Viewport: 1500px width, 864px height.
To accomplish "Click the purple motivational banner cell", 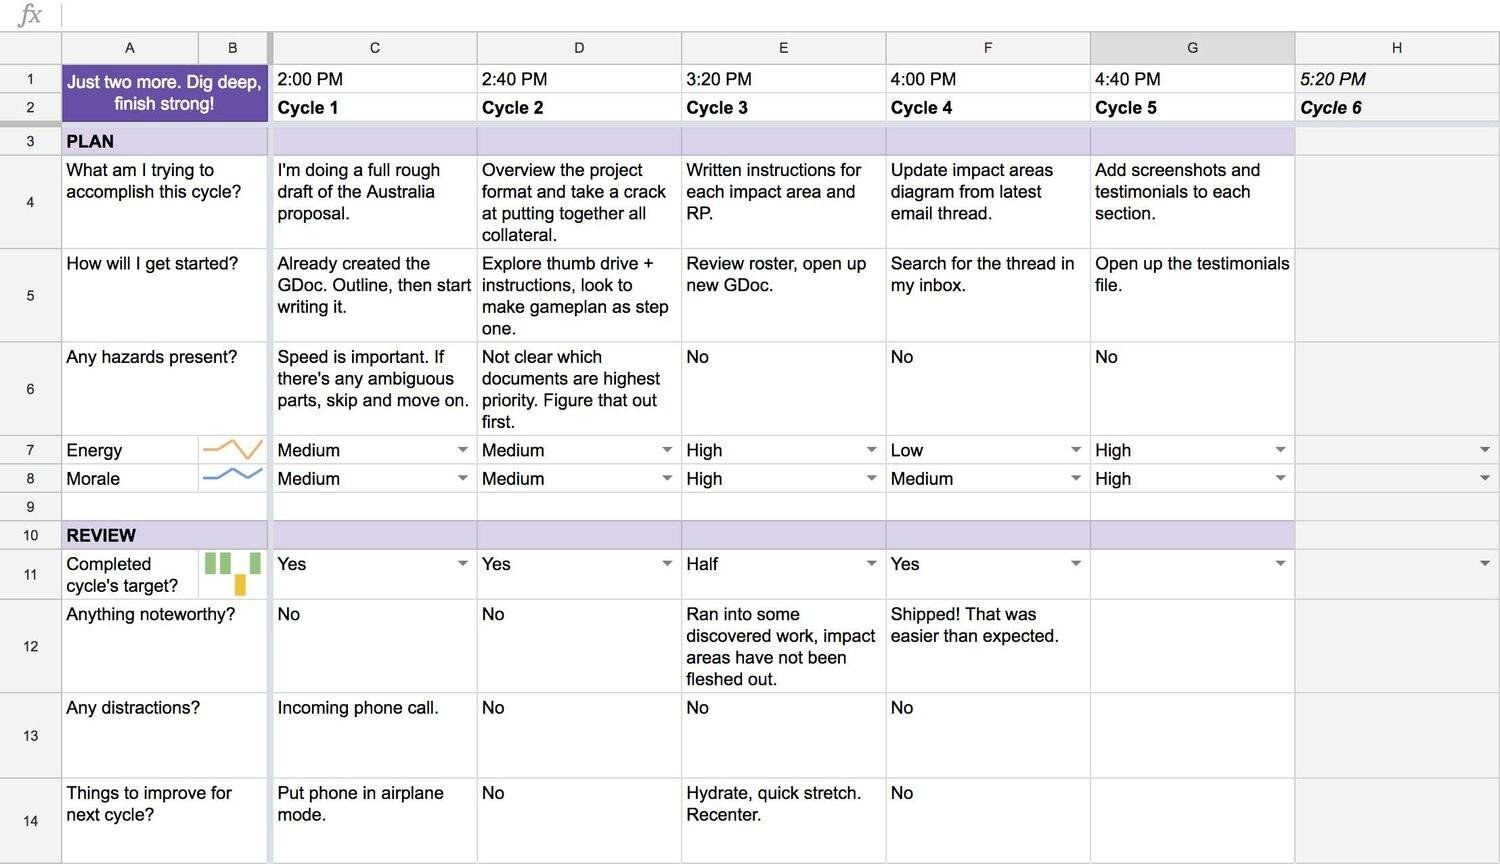I will pyautogui.click(x=165, y=93).
